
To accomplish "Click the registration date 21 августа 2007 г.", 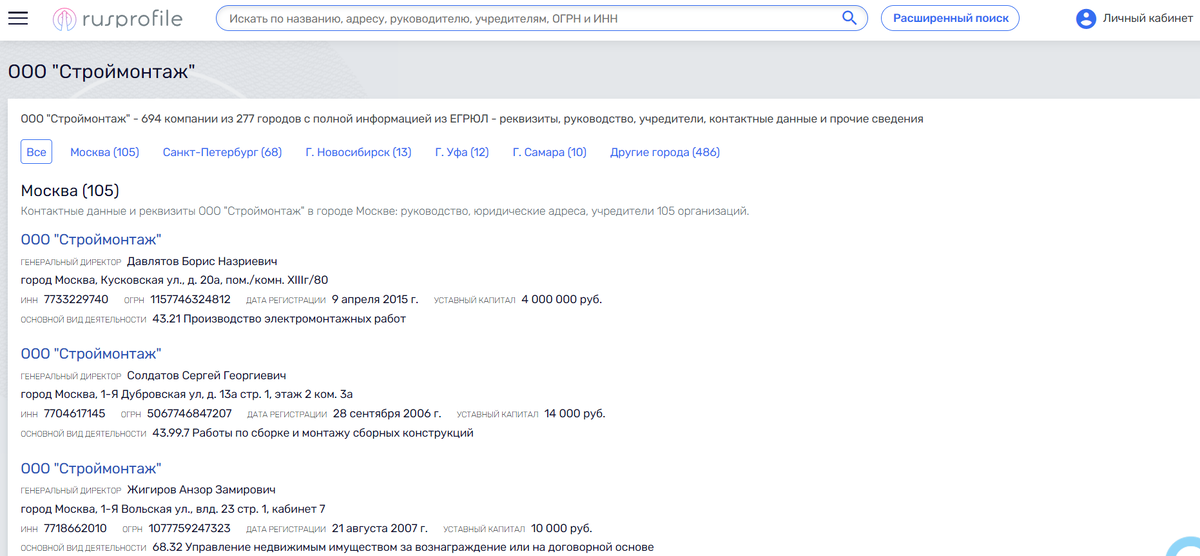I will [379, 528].
